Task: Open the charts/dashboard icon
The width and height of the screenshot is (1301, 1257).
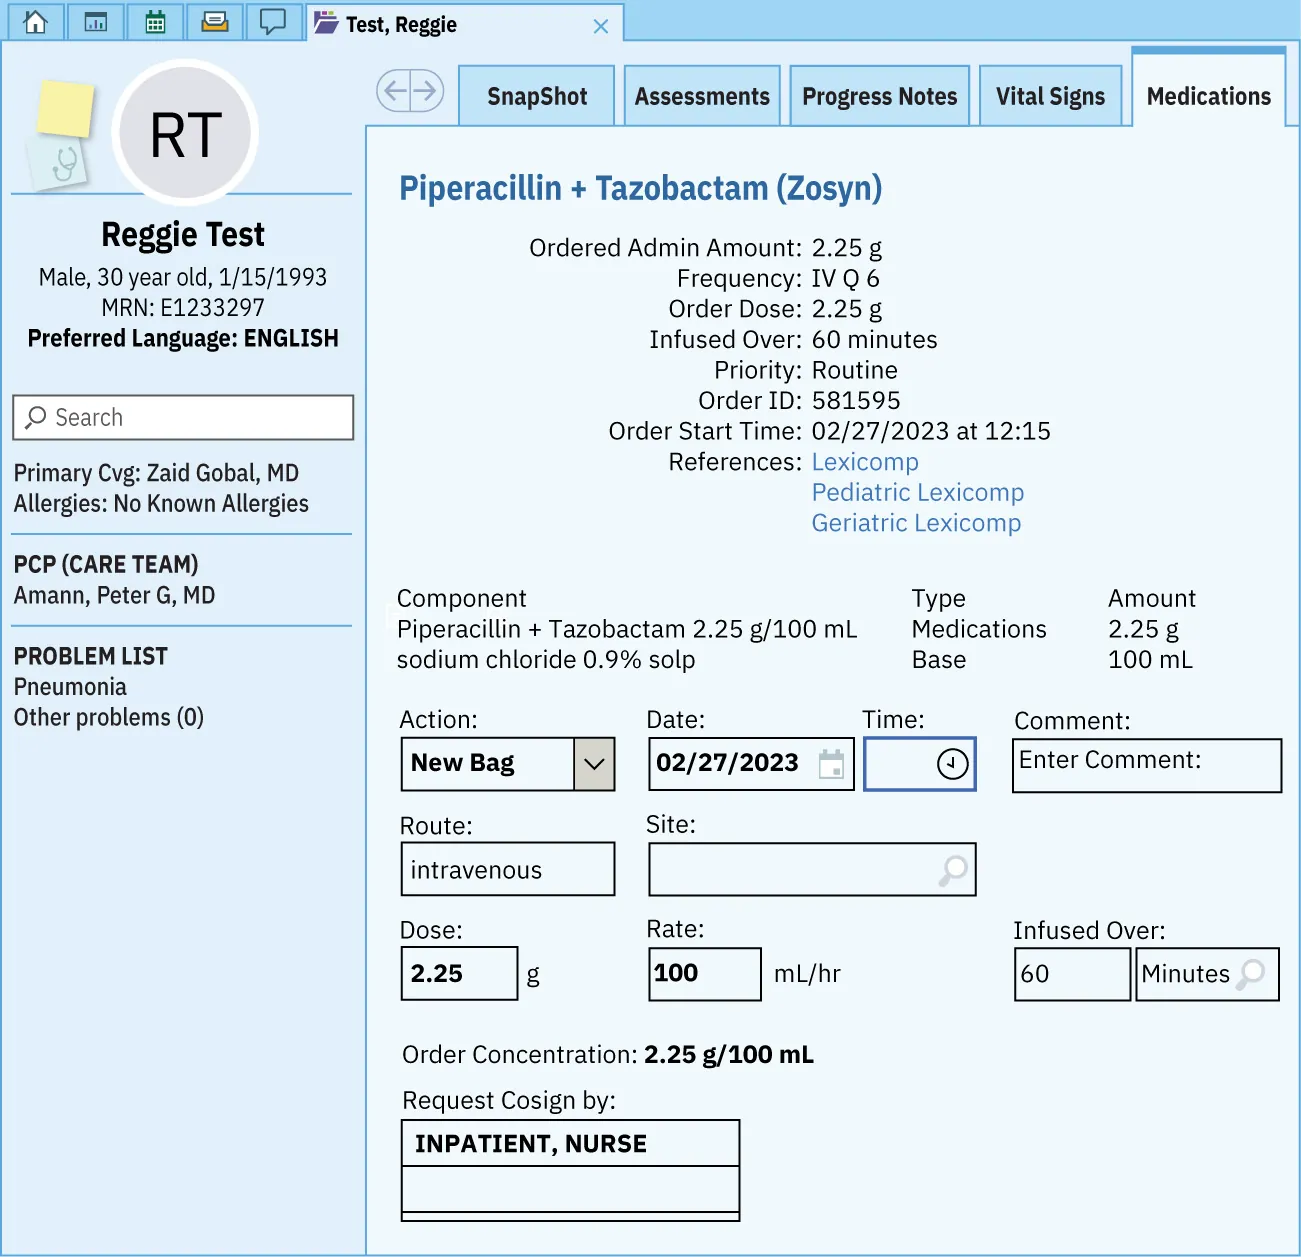Action: (x=95, y=21)
